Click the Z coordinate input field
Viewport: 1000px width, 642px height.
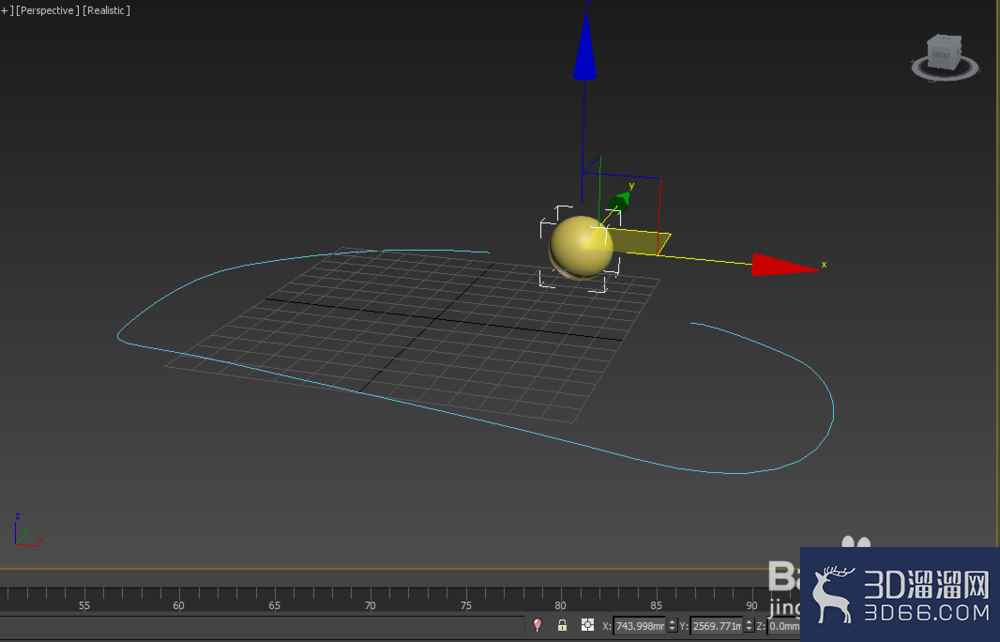(784, 626)
